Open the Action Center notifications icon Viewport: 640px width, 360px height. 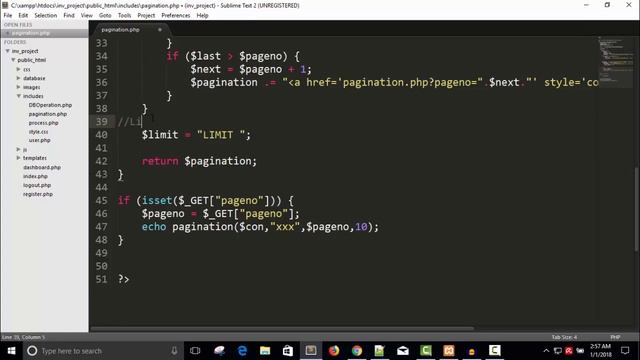click(x=625, y=351)
